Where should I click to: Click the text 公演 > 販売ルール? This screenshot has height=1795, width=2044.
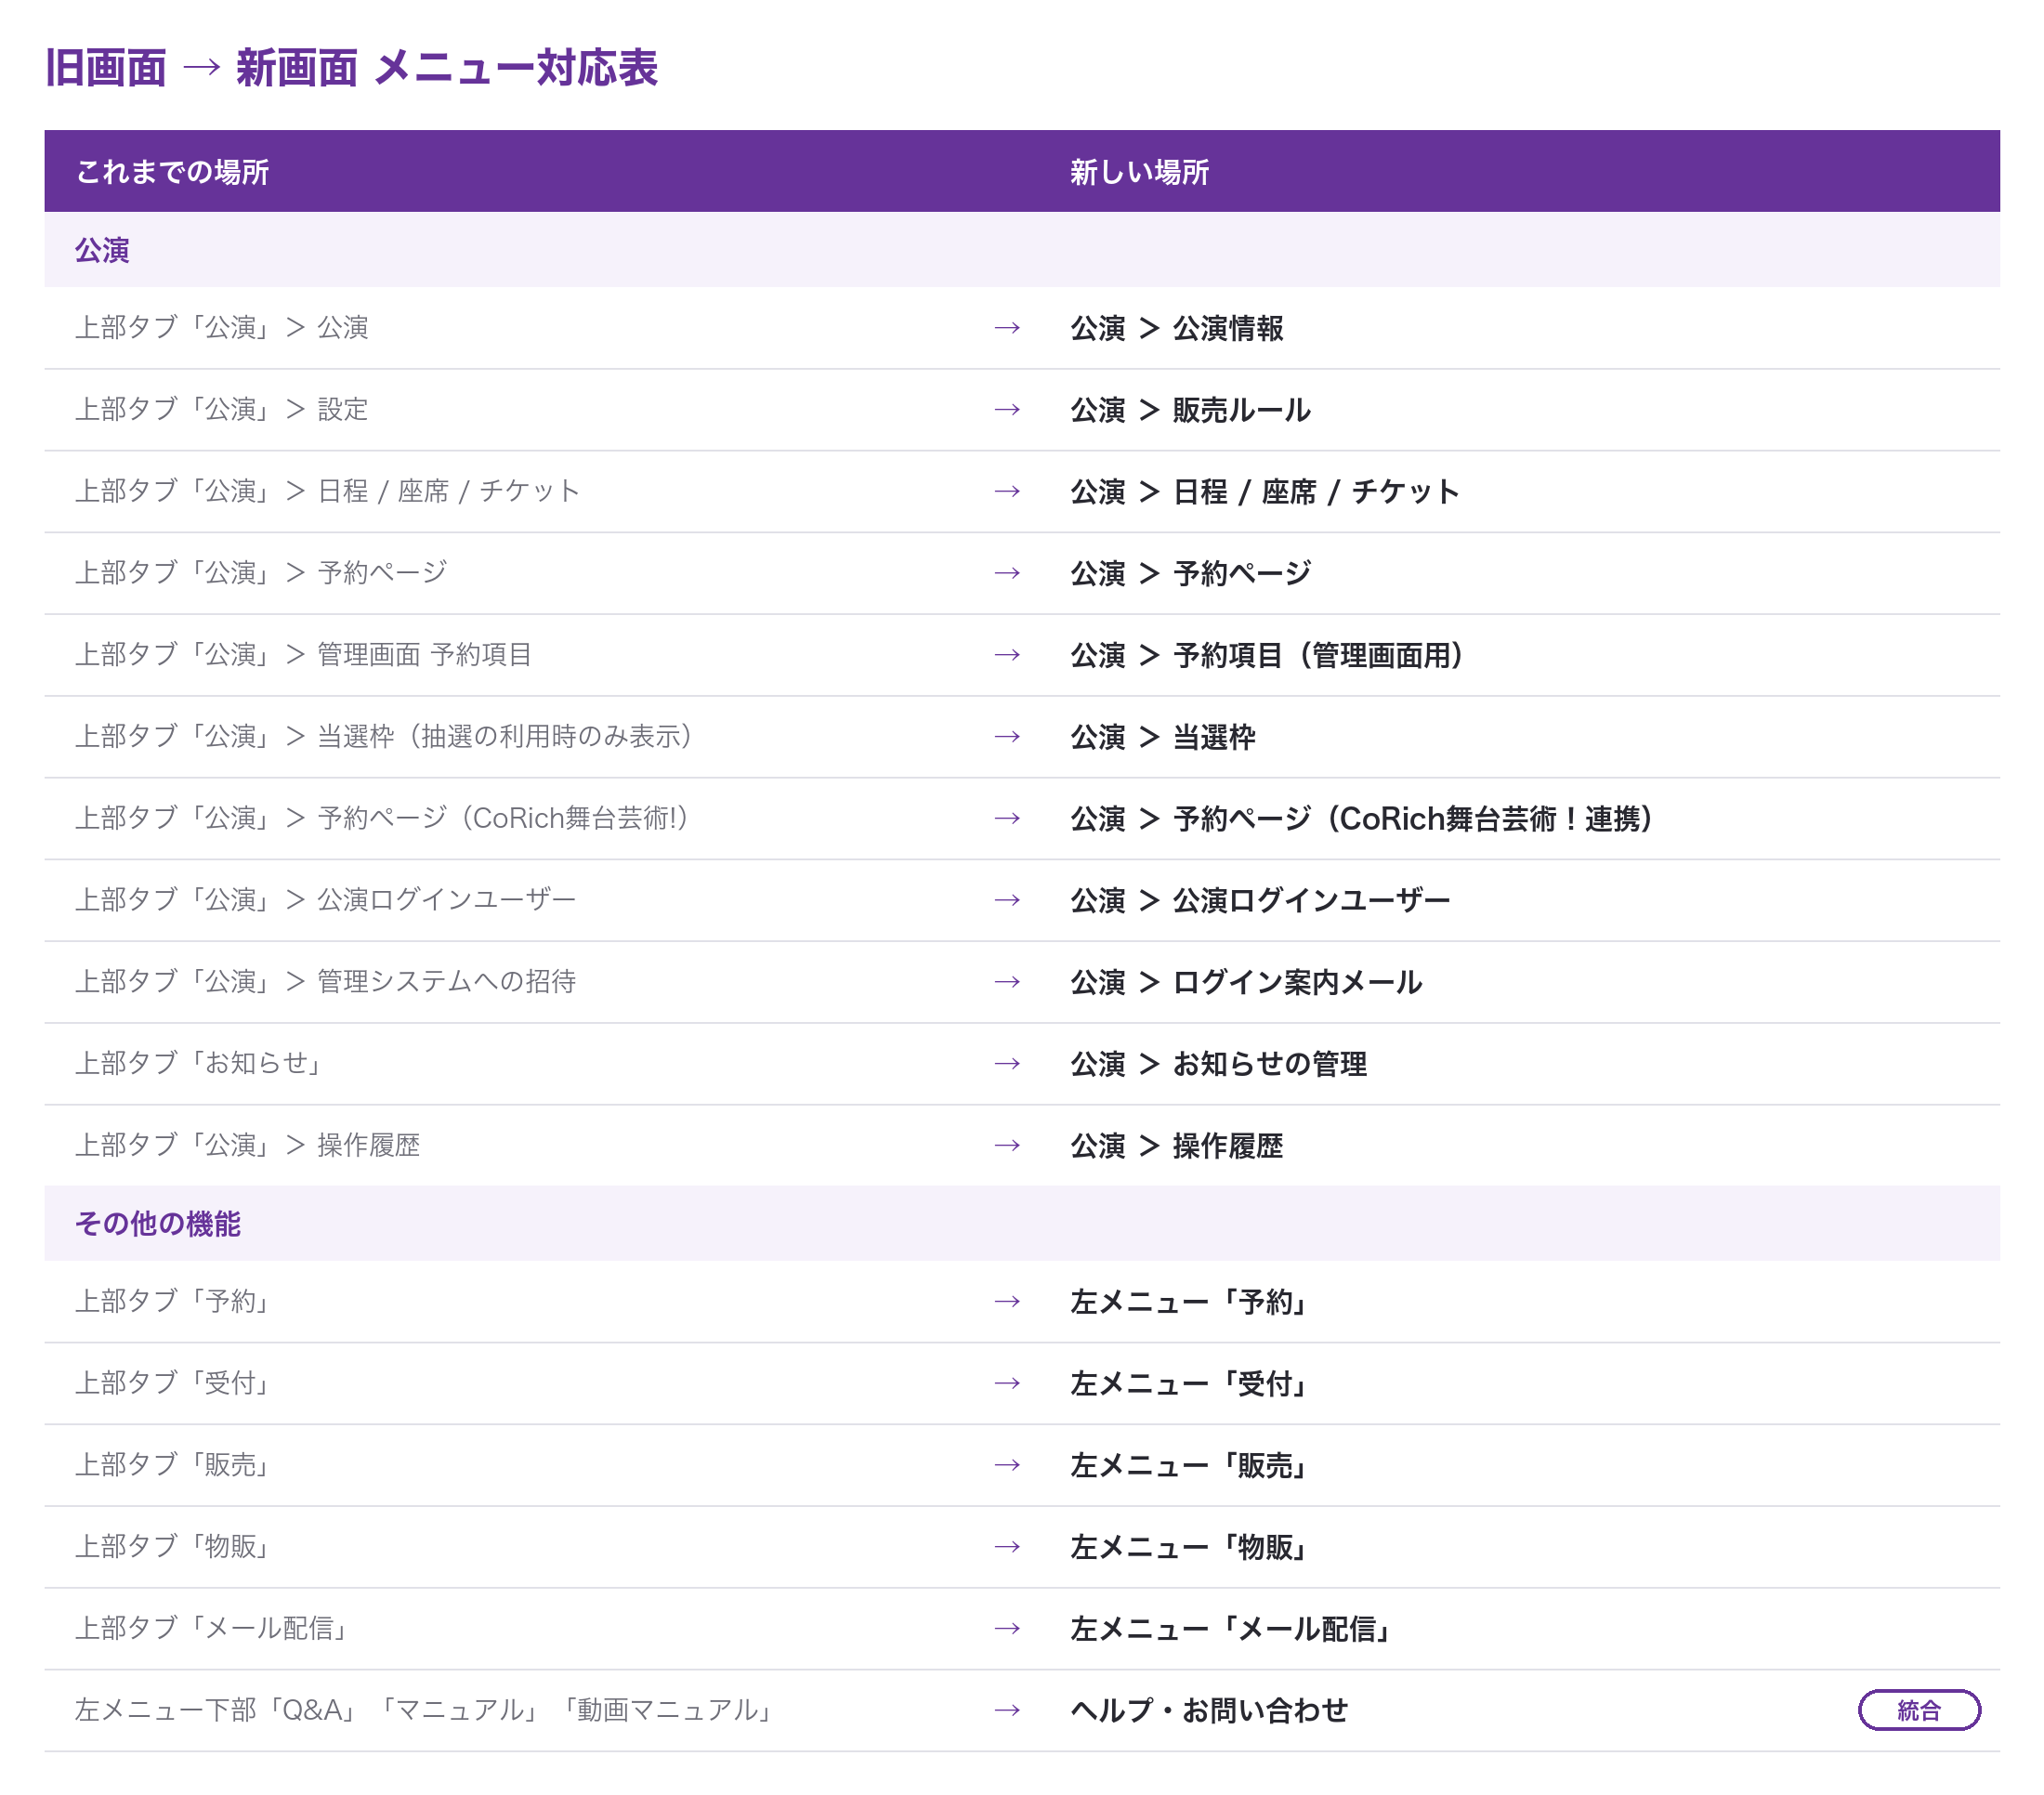1190,410
